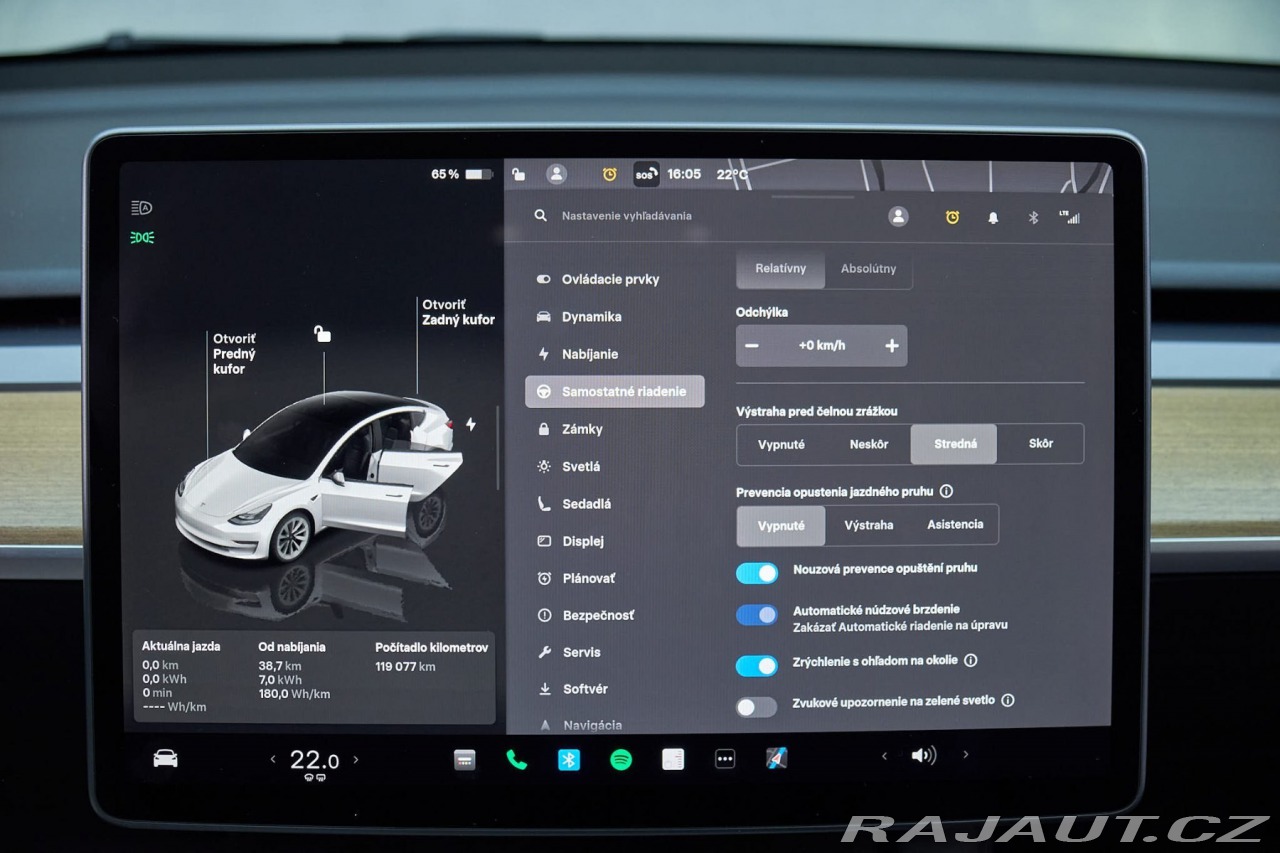
Task: Tap the lock icon in top status bar
Action: (x=518, y=174)
